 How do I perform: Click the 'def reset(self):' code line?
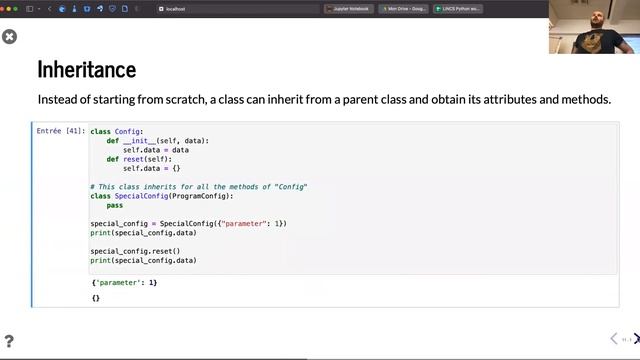coord(139,159)
